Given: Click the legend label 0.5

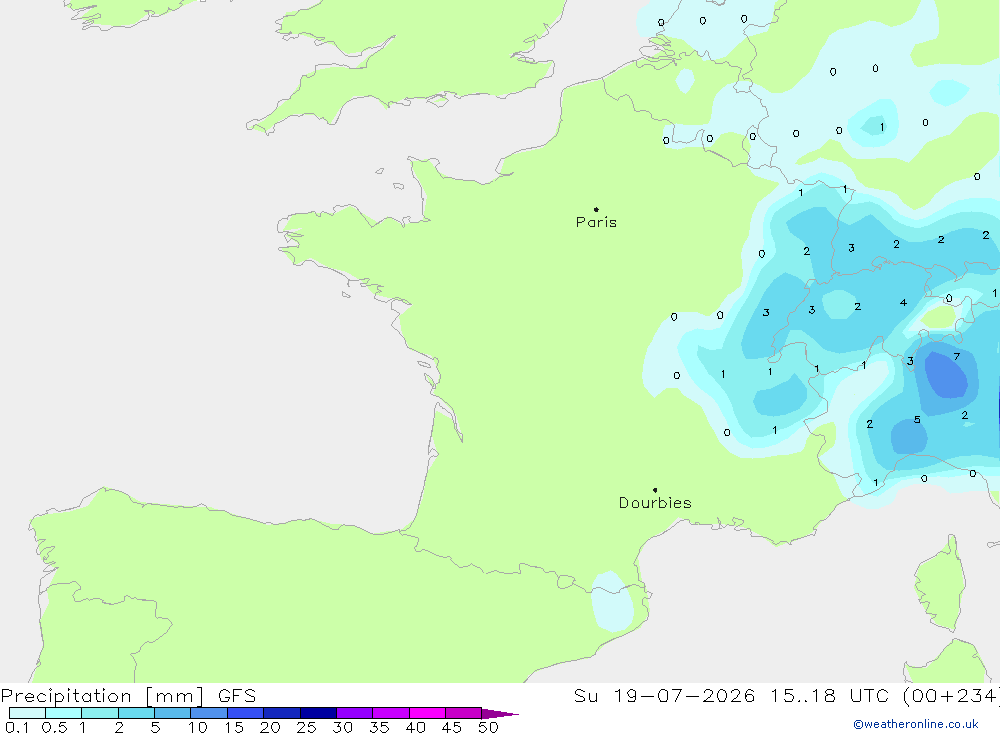Looking at the screenshot, I should [x=54, y=727].
